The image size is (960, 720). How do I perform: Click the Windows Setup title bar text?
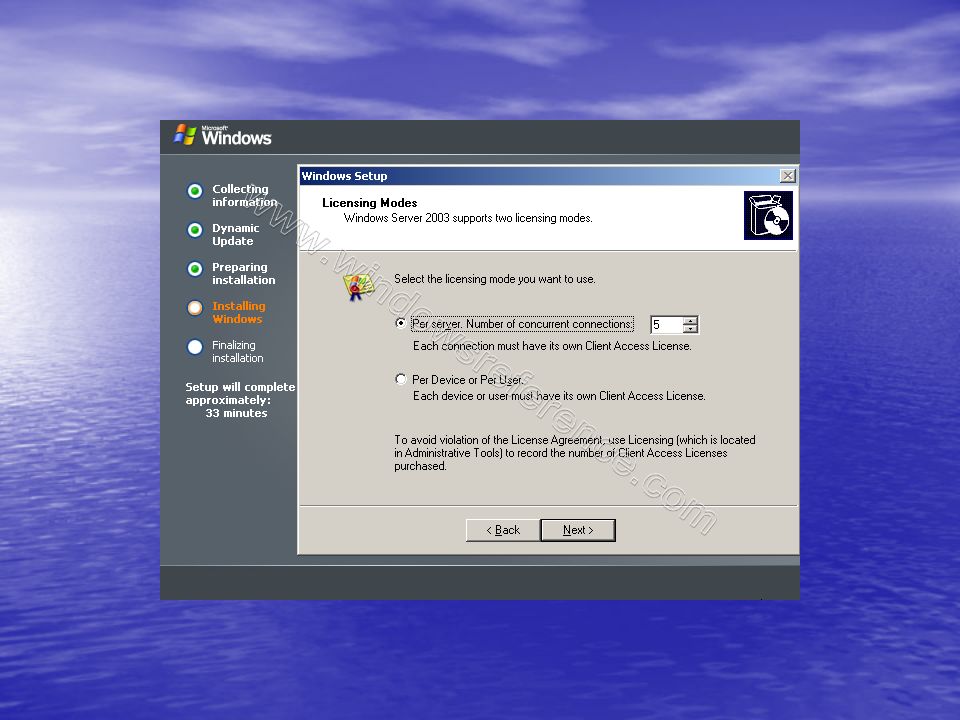[x=344, y=176]
